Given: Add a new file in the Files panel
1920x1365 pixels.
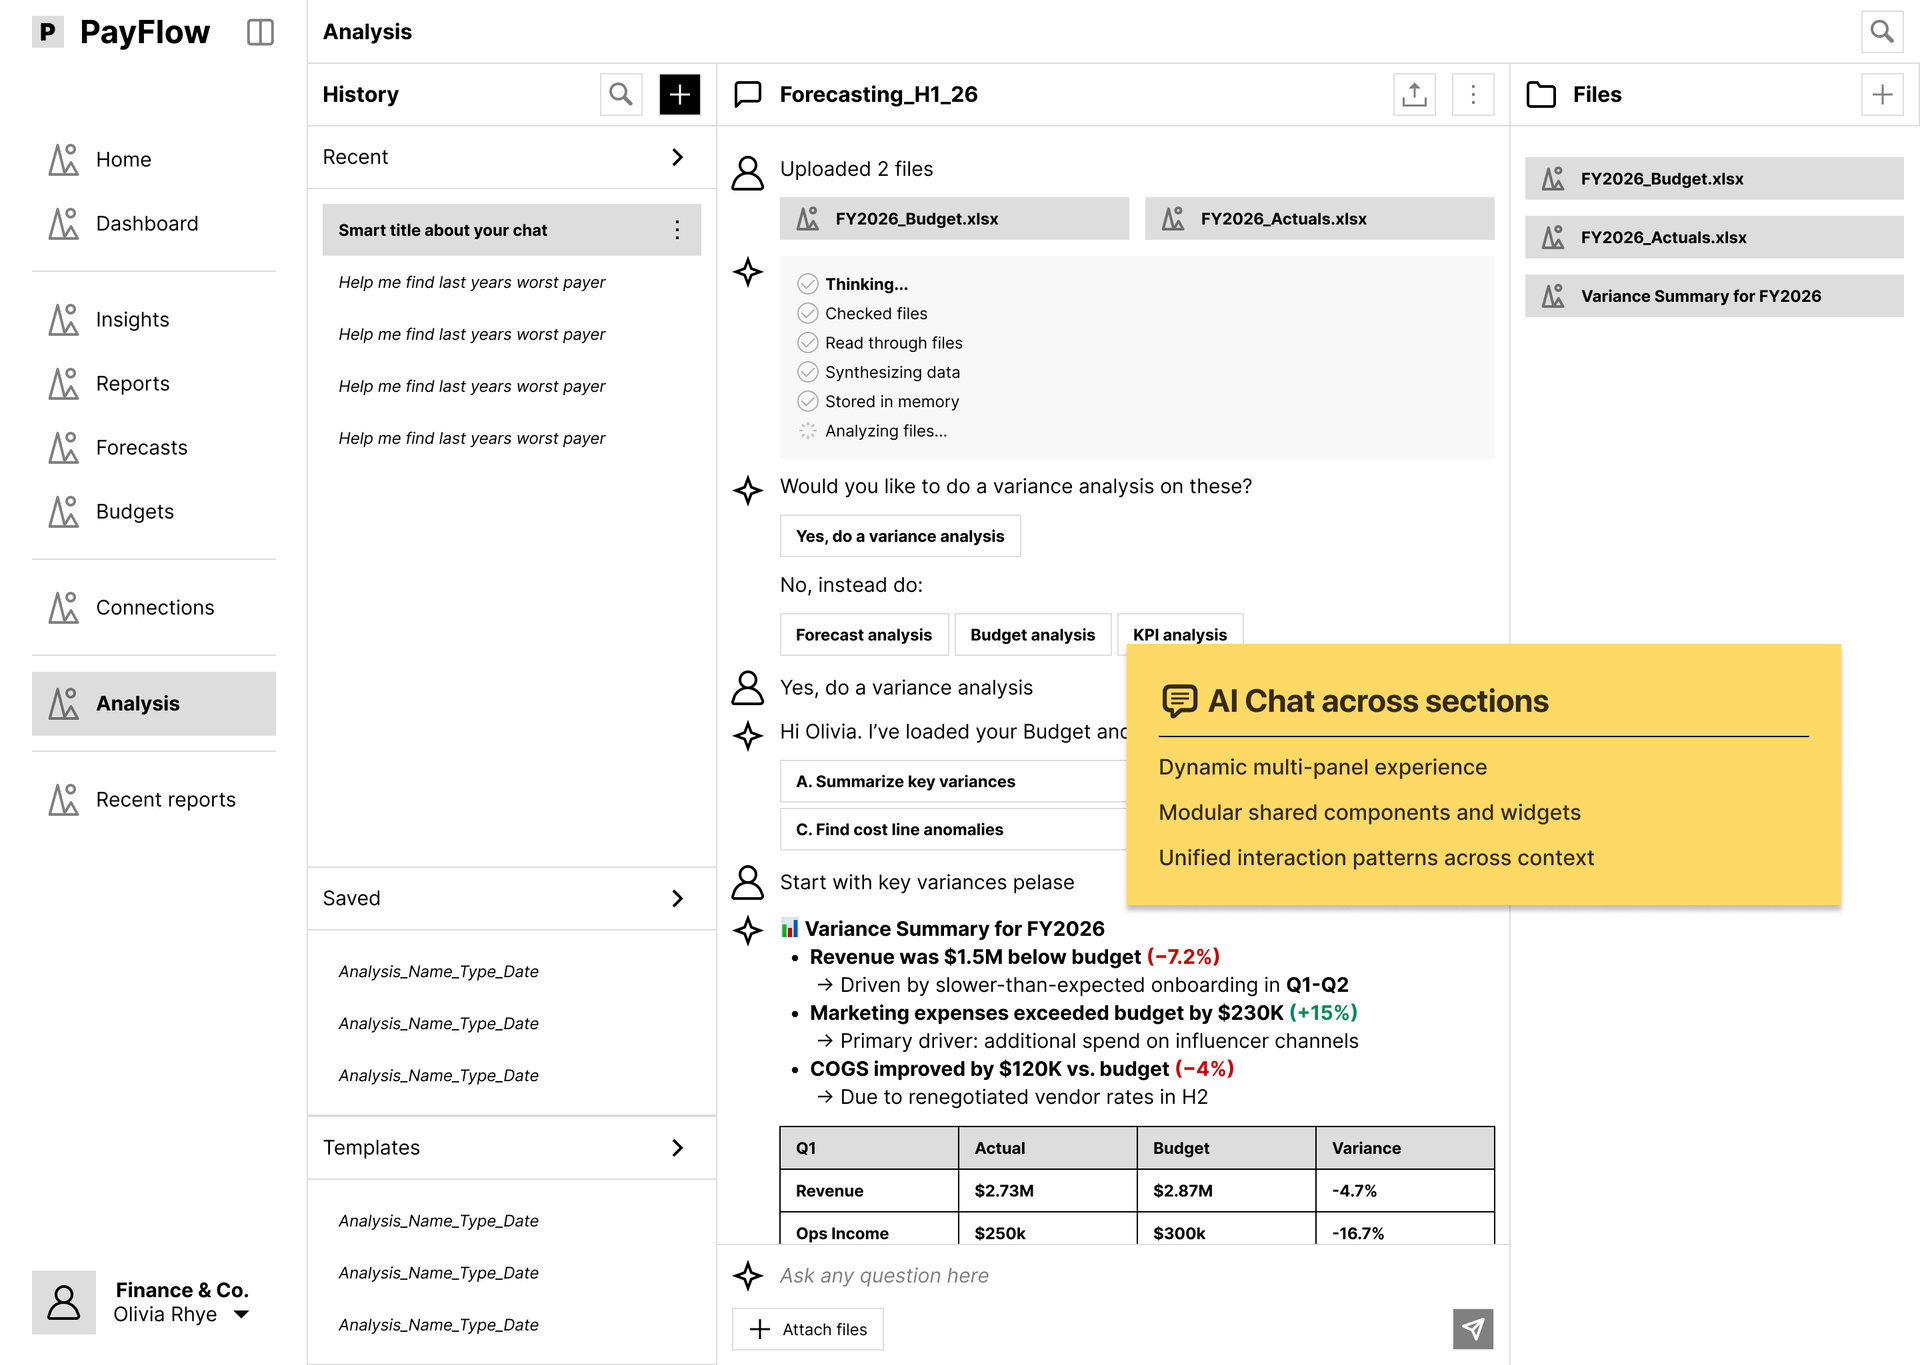Looking at the screenshot, I should click(1881, 94).
